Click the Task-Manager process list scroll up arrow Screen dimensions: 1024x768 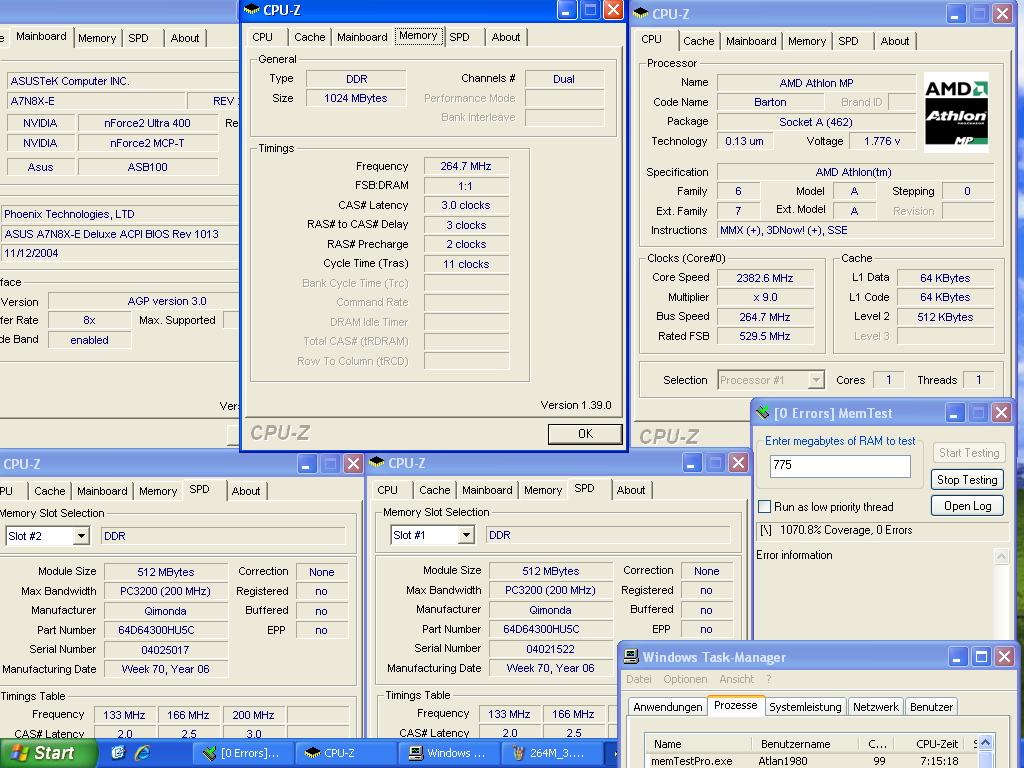(985, 743)
